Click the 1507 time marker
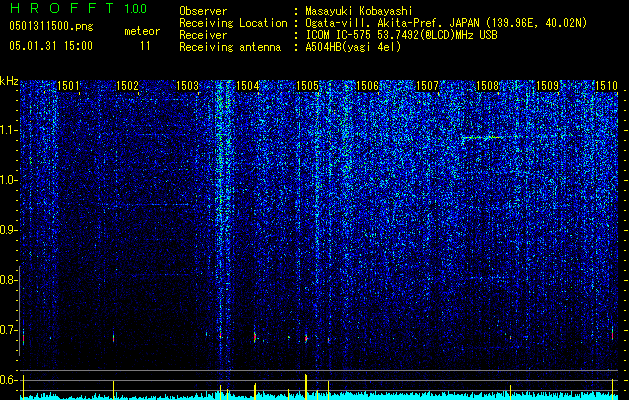The height and width of the screenshot is (400, 629). pos(428,86)
